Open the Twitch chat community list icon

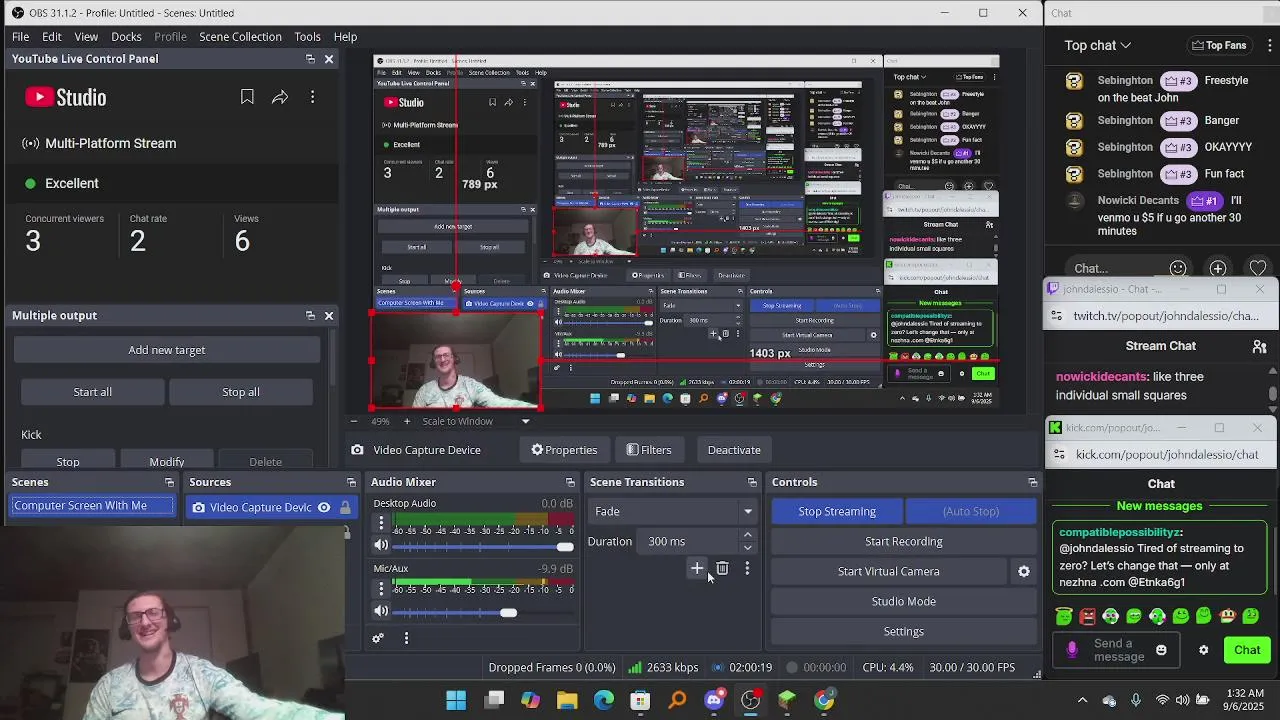(1260, 346)
